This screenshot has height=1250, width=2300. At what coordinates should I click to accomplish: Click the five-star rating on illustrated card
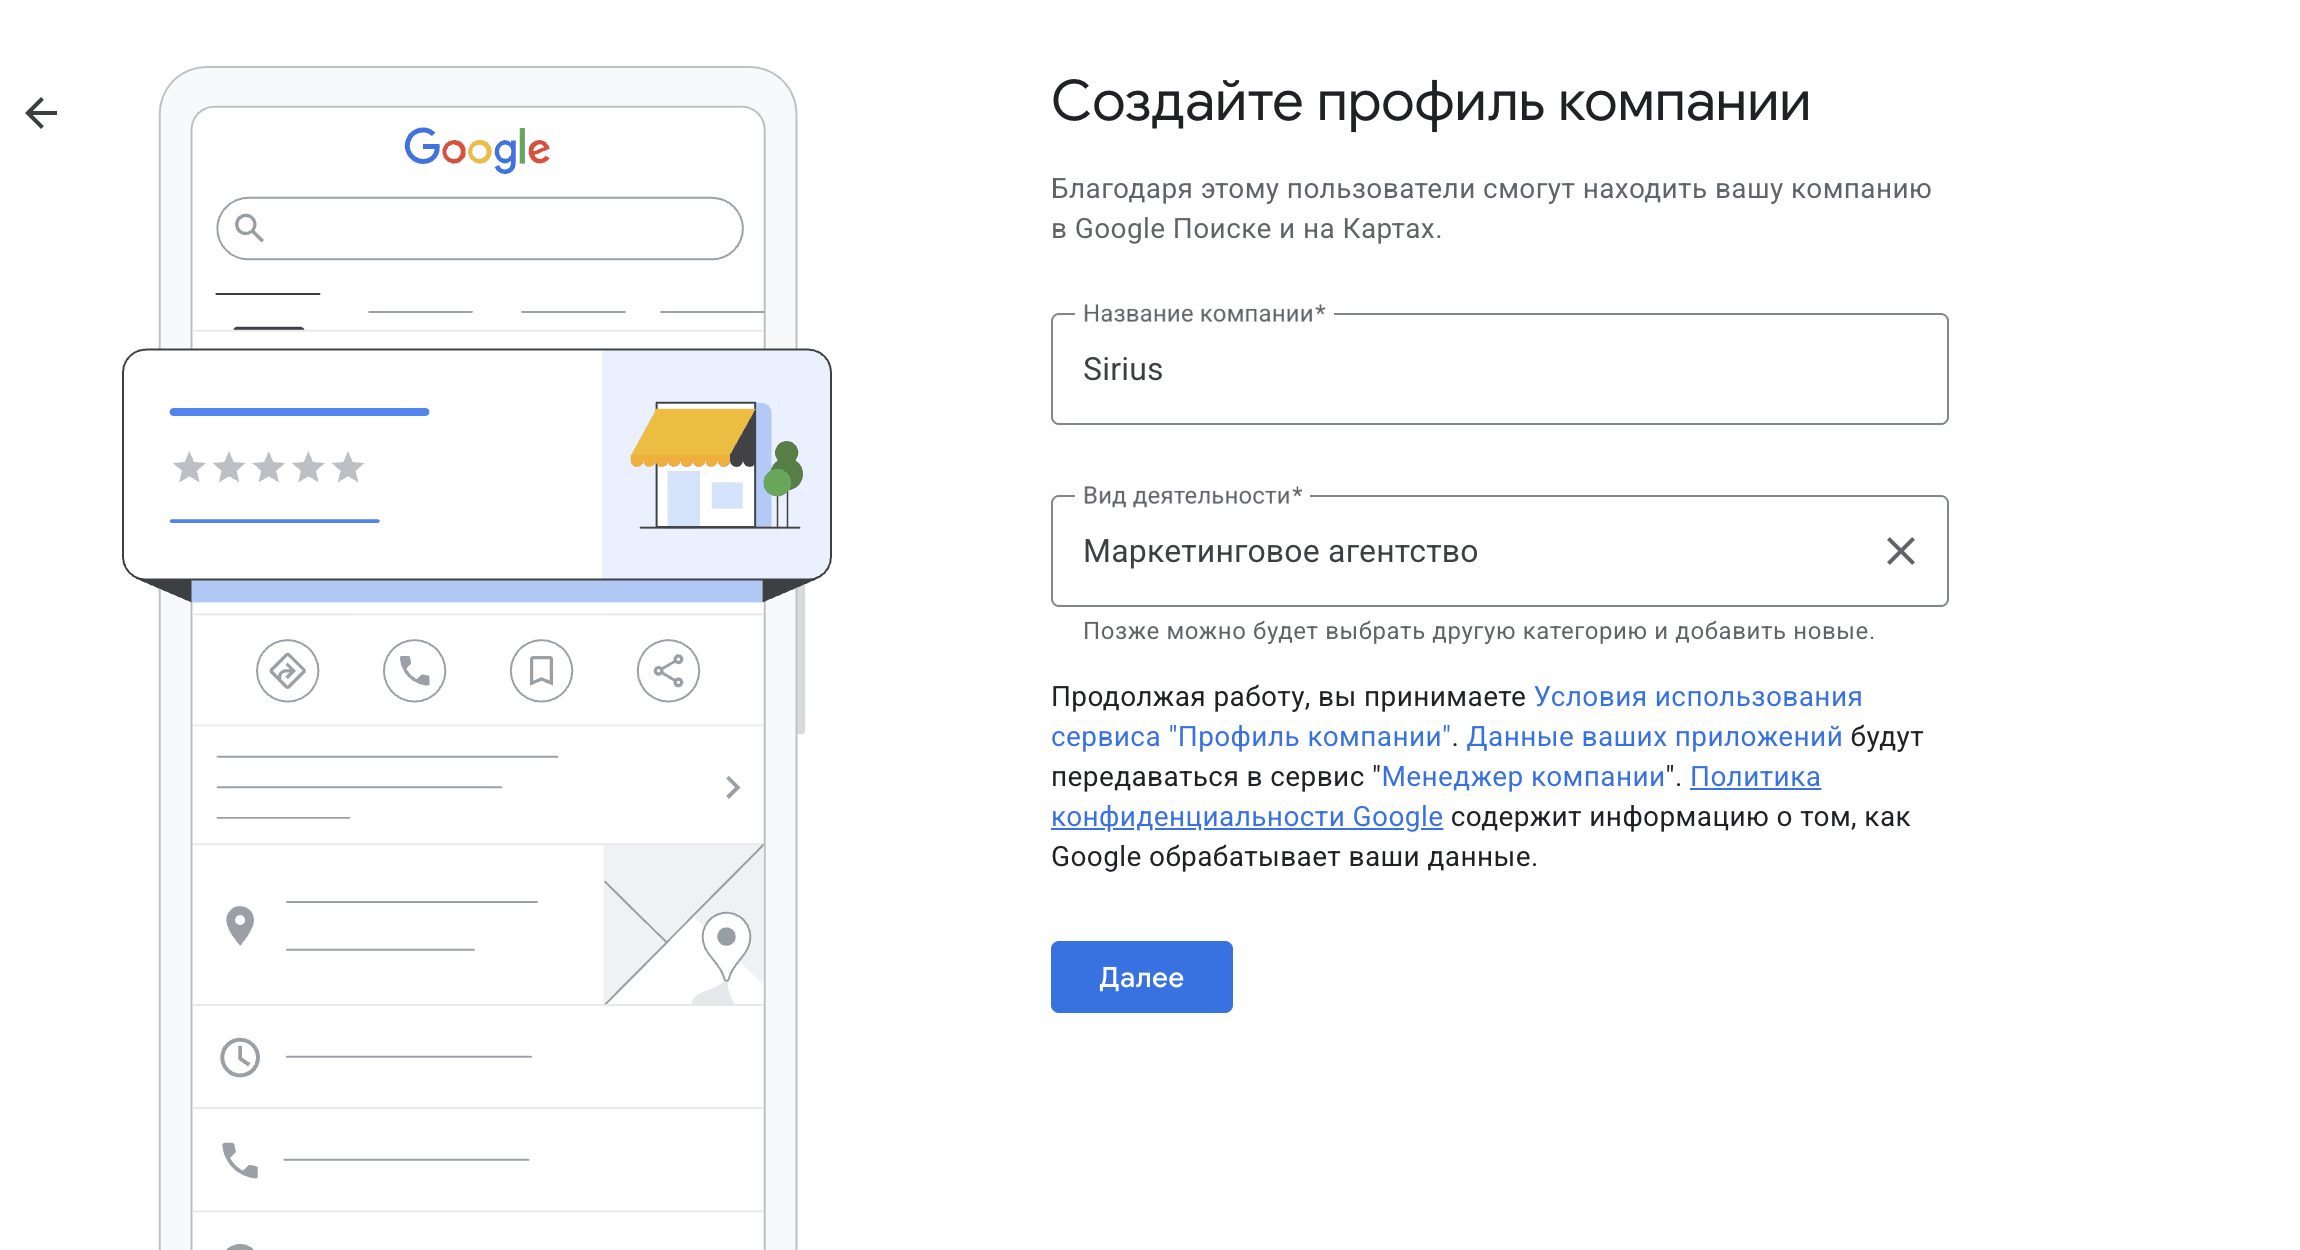(x=268, y=467)
